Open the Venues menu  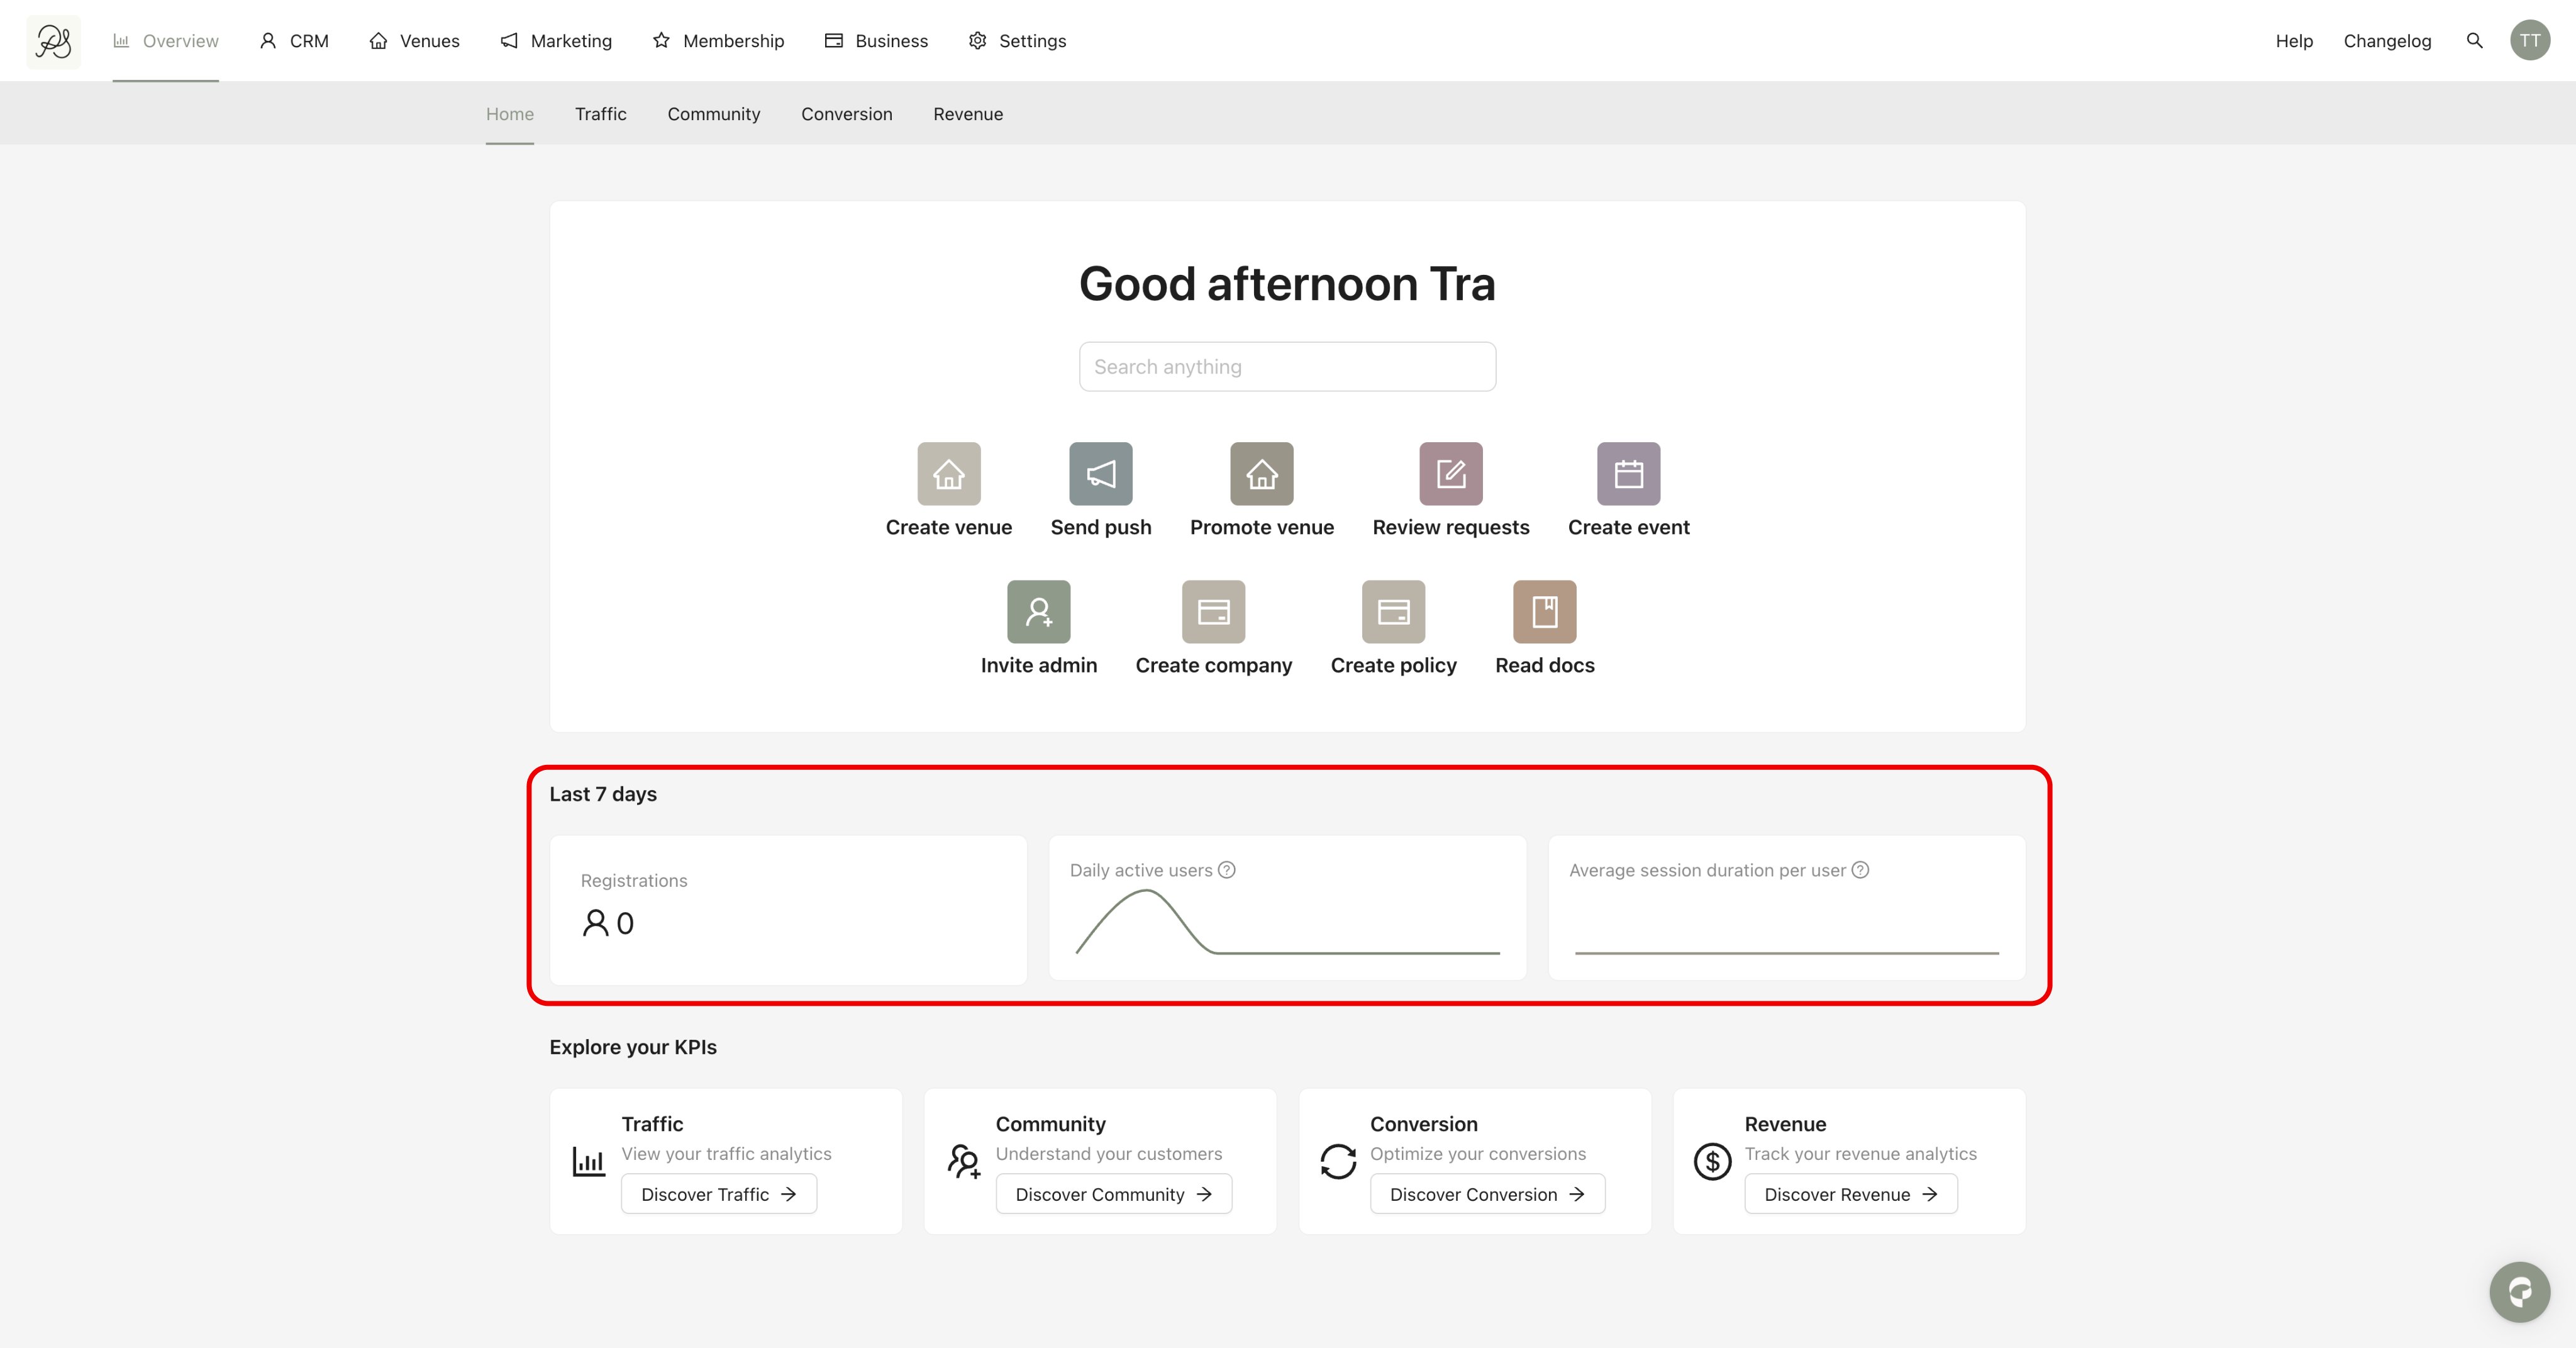(414, 41)
